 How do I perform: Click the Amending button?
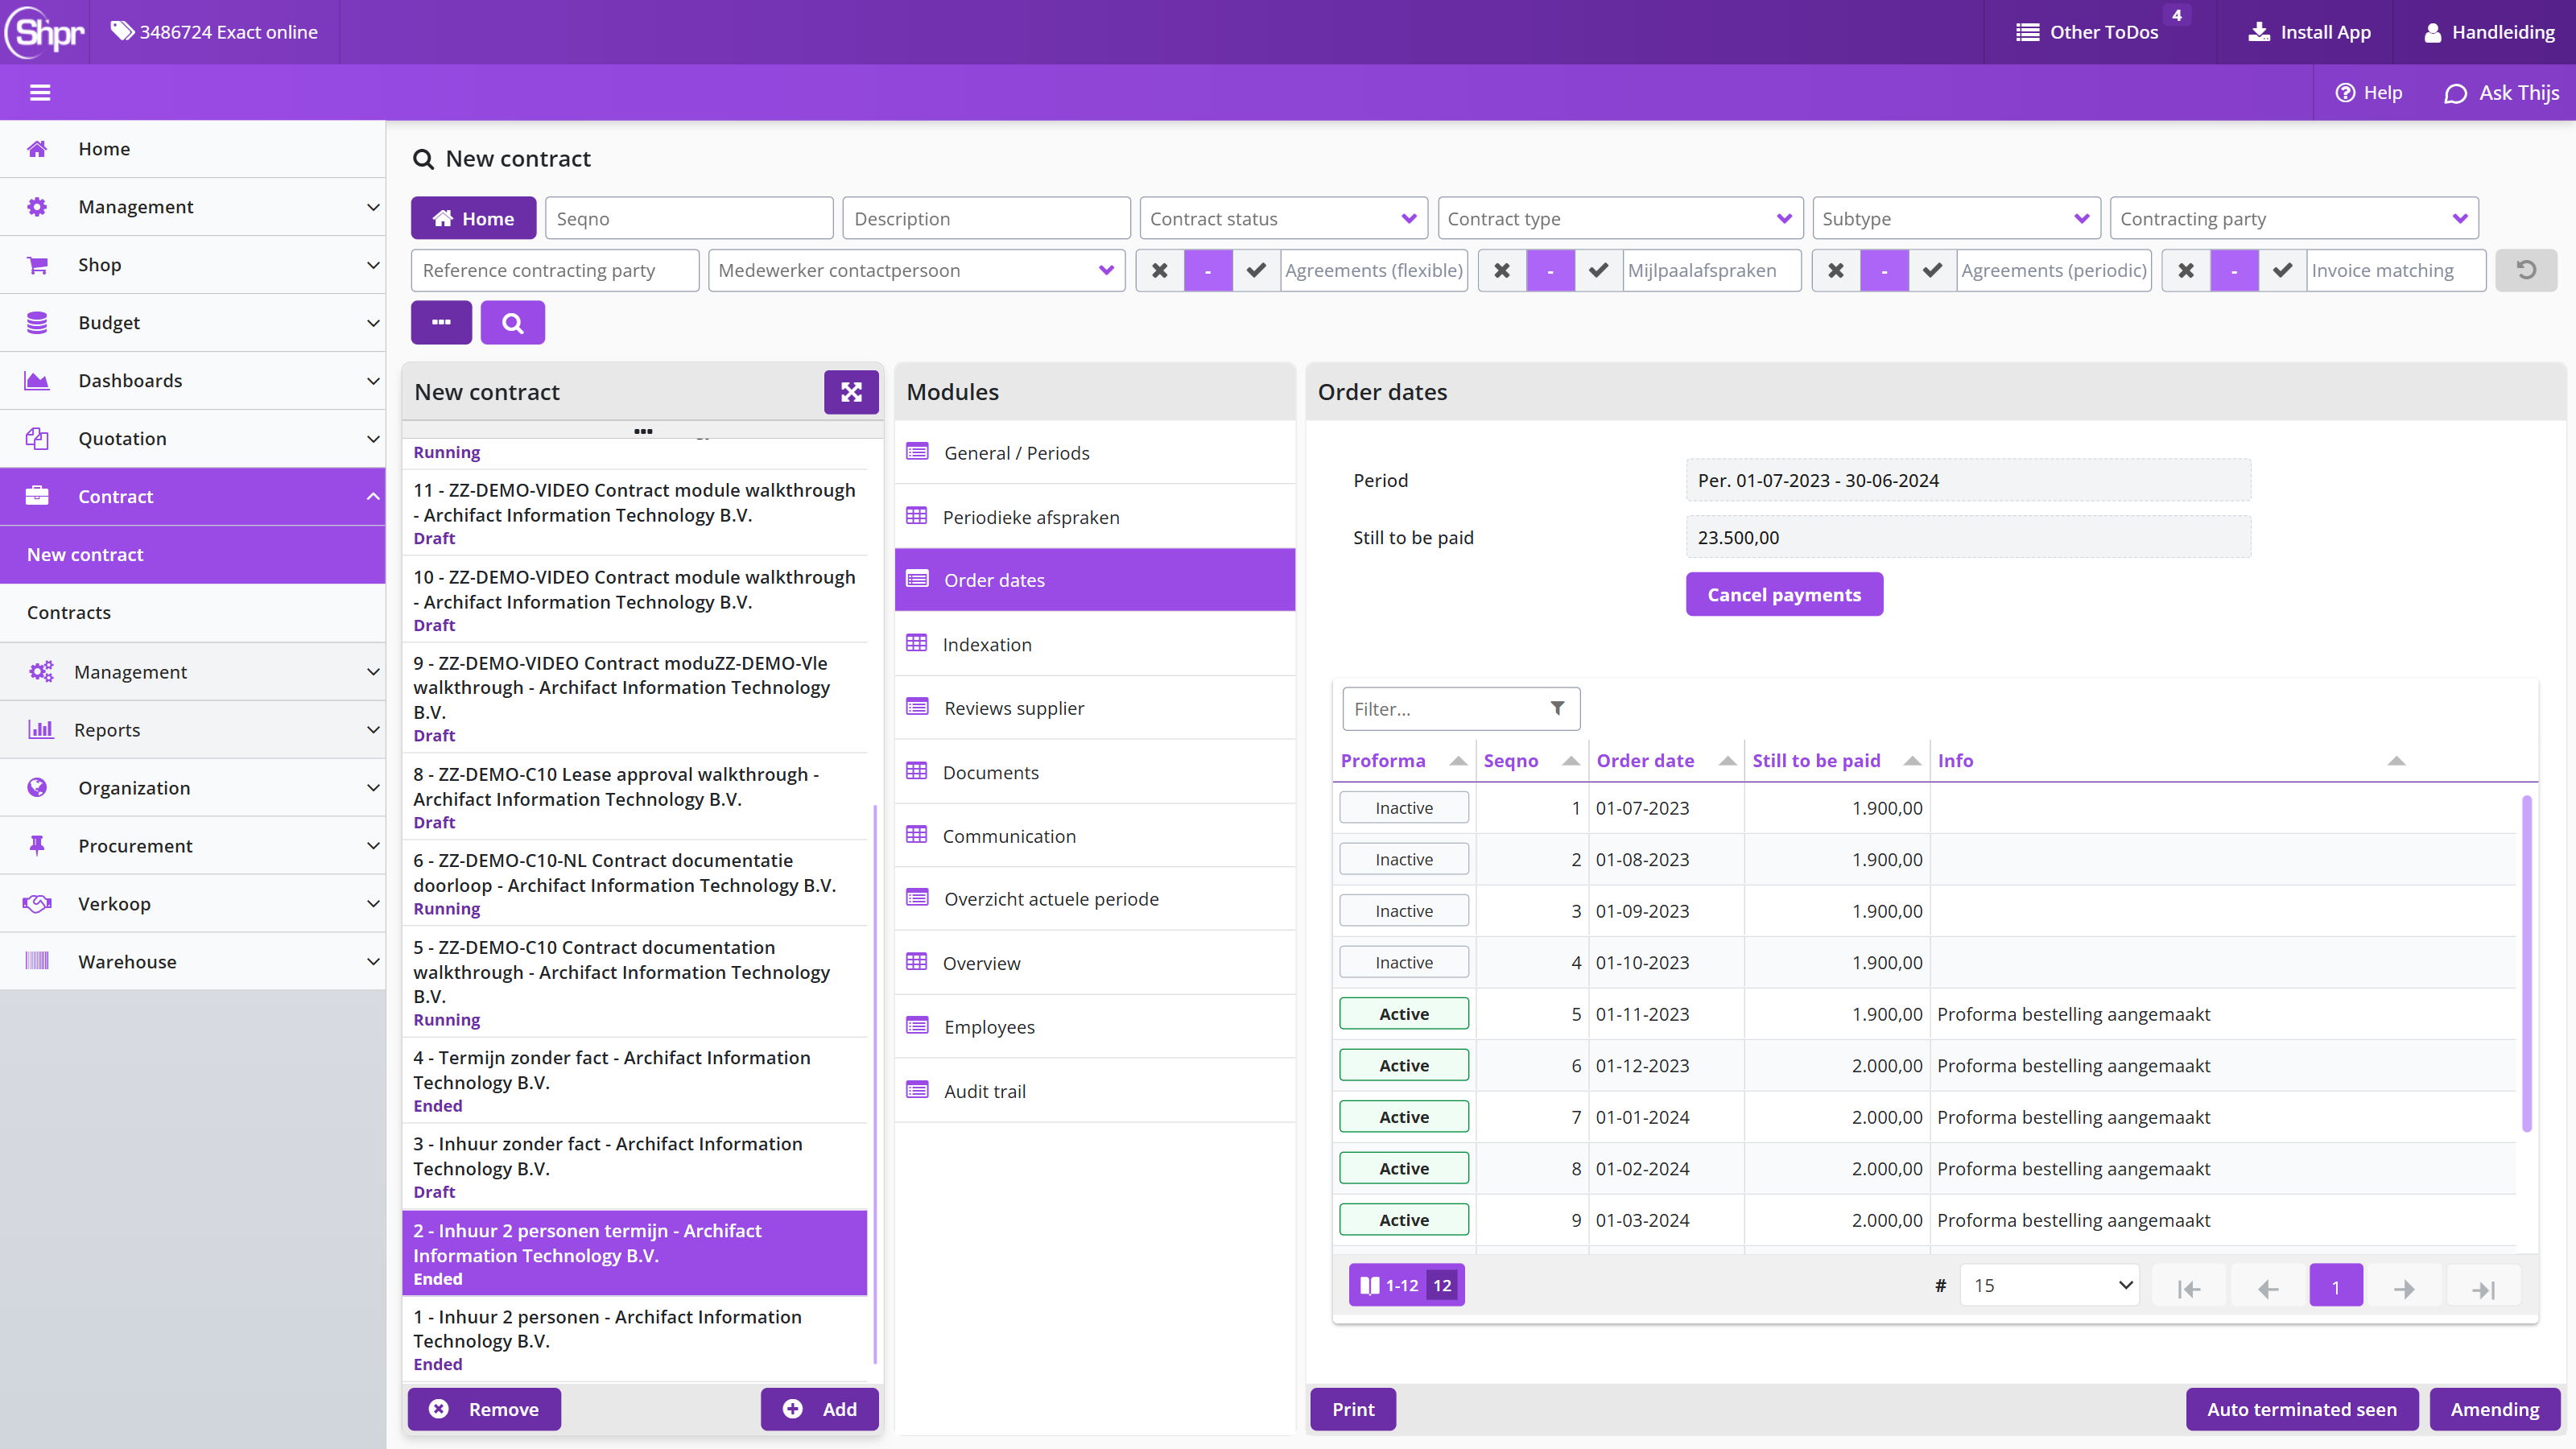2495,1409
